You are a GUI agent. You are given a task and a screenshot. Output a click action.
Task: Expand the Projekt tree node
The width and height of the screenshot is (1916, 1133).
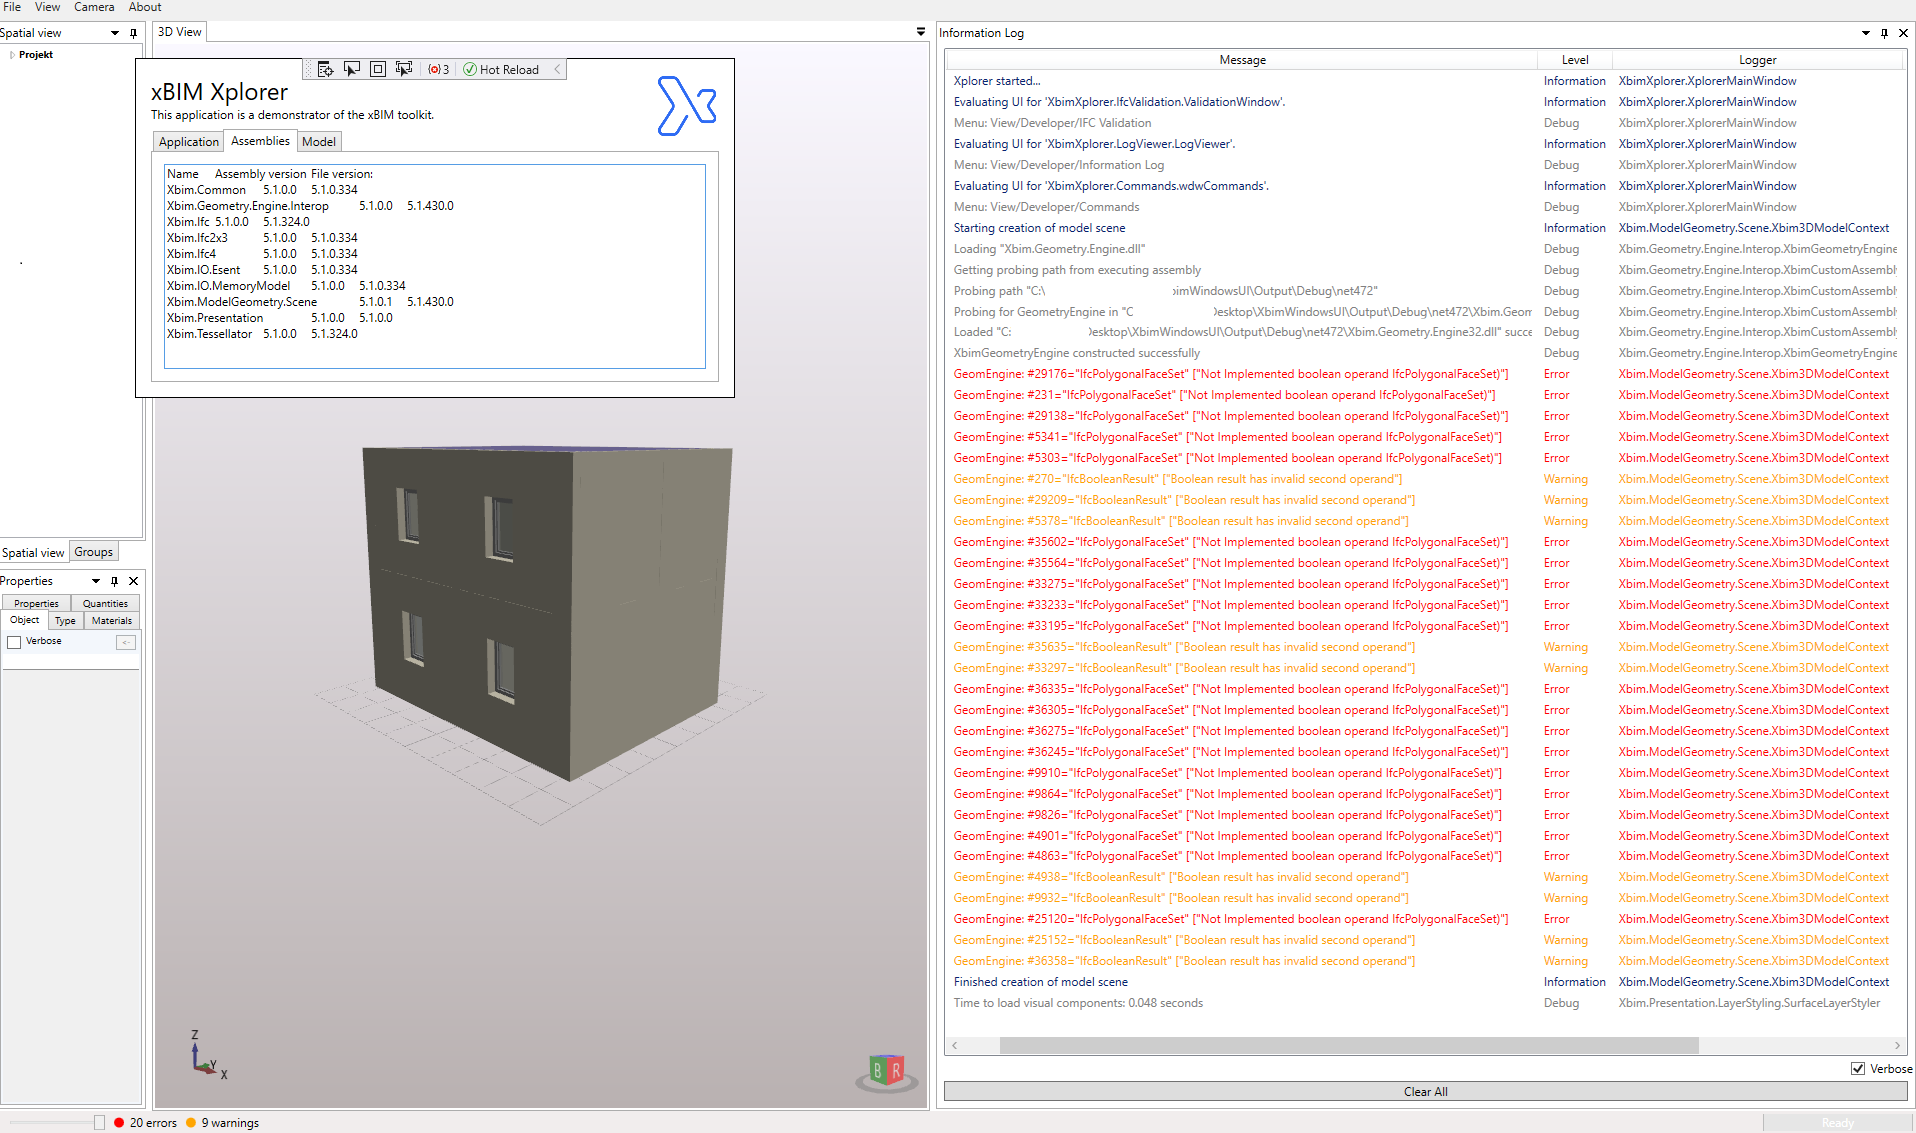12,55
